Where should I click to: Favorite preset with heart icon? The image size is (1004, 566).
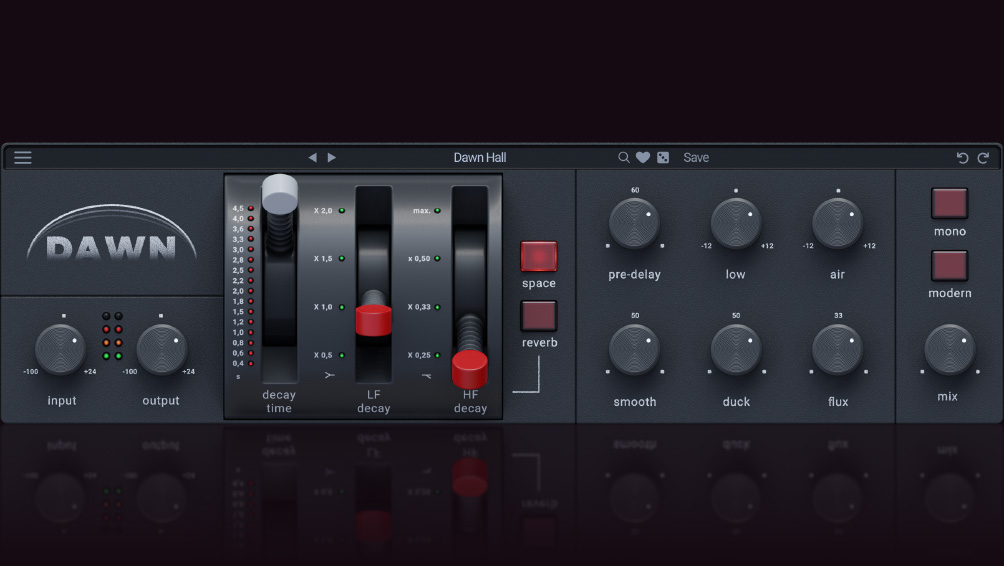coord(643,158)
